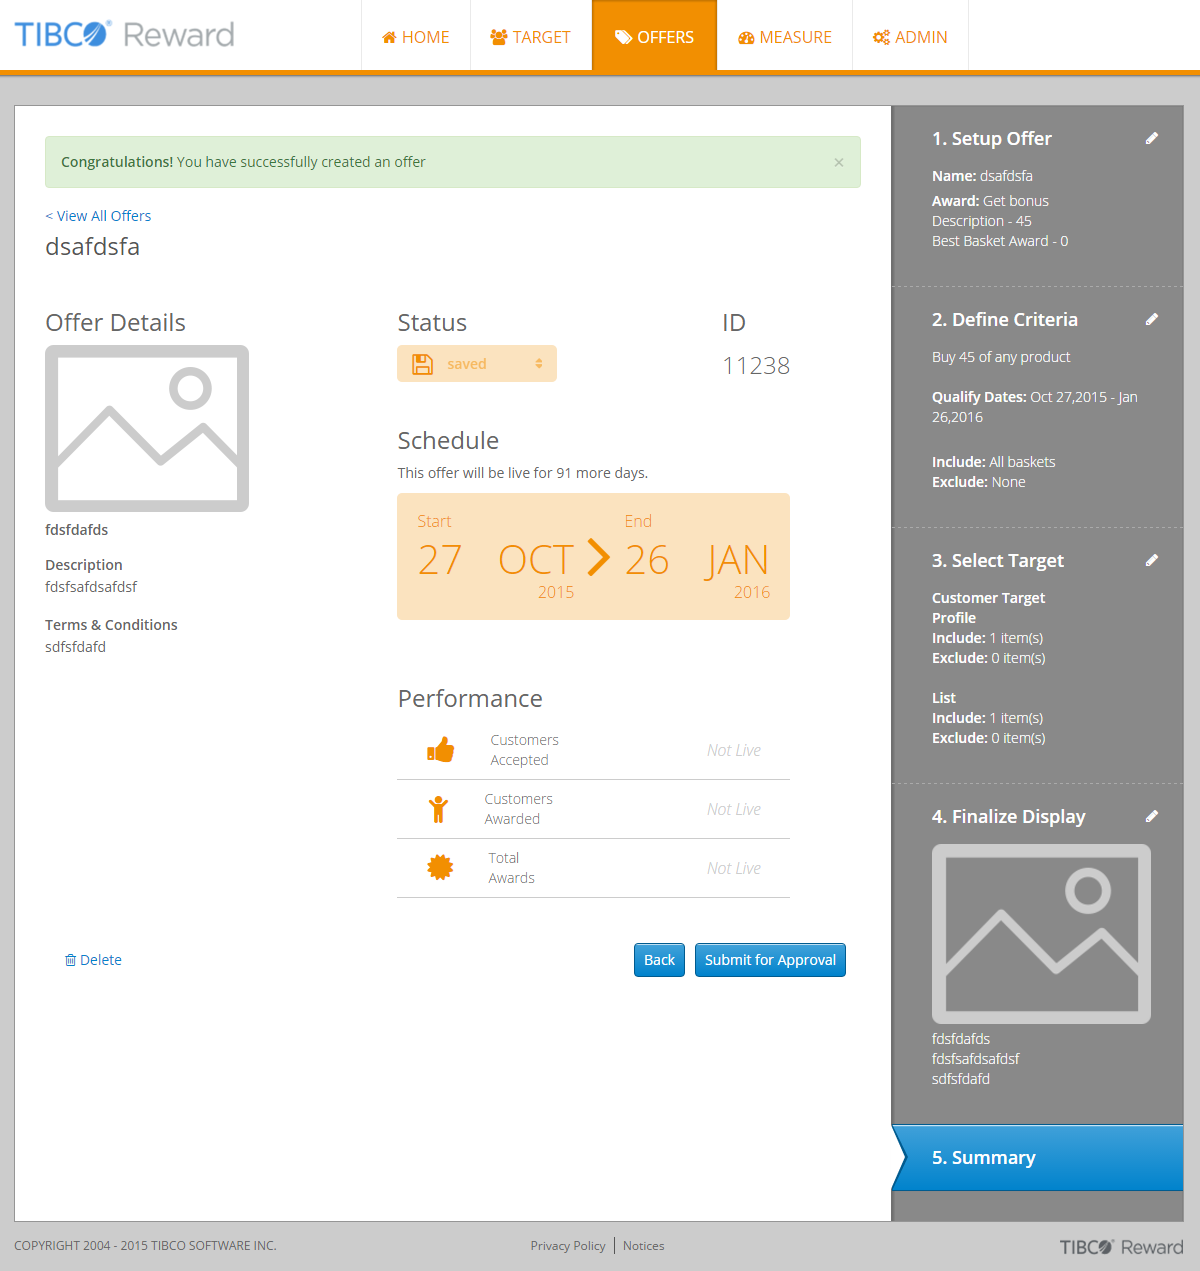Go to the MEASURE tab
The image size is (1200, 1271).
tap(785, 37)
